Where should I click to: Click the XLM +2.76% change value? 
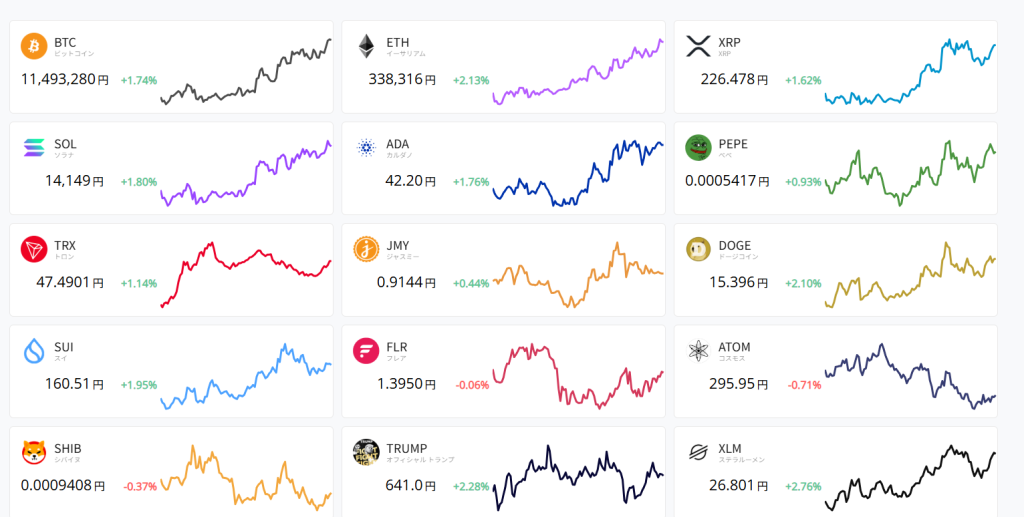[803, 487]
